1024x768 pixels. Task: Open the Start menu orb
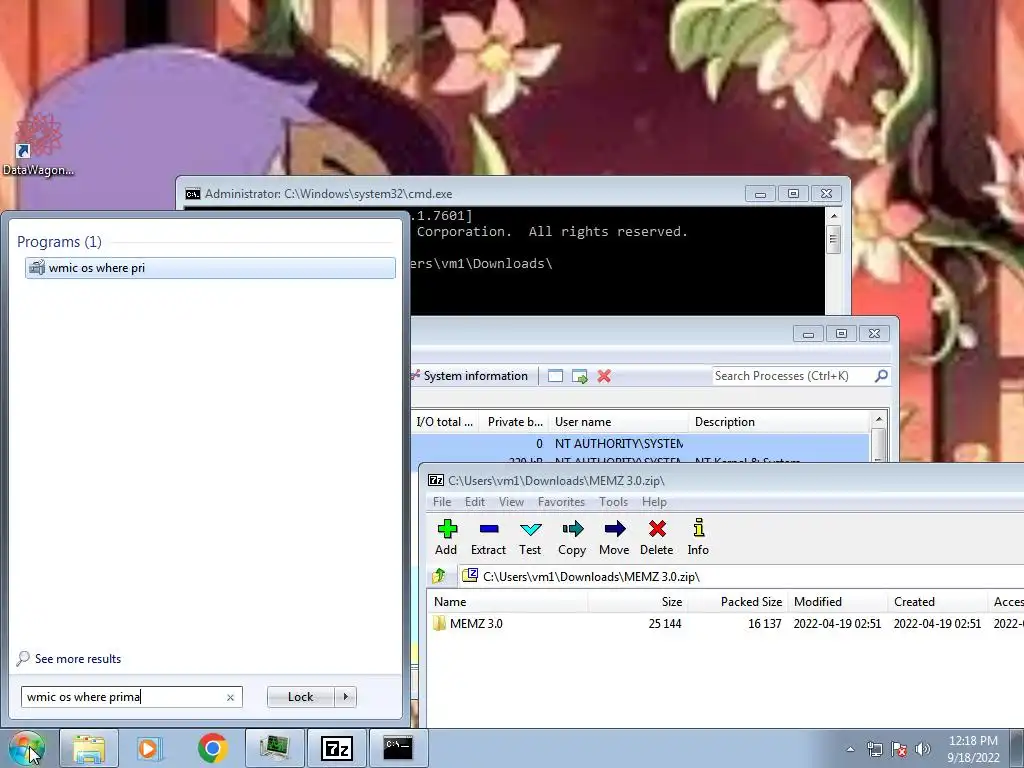[26, 748]
